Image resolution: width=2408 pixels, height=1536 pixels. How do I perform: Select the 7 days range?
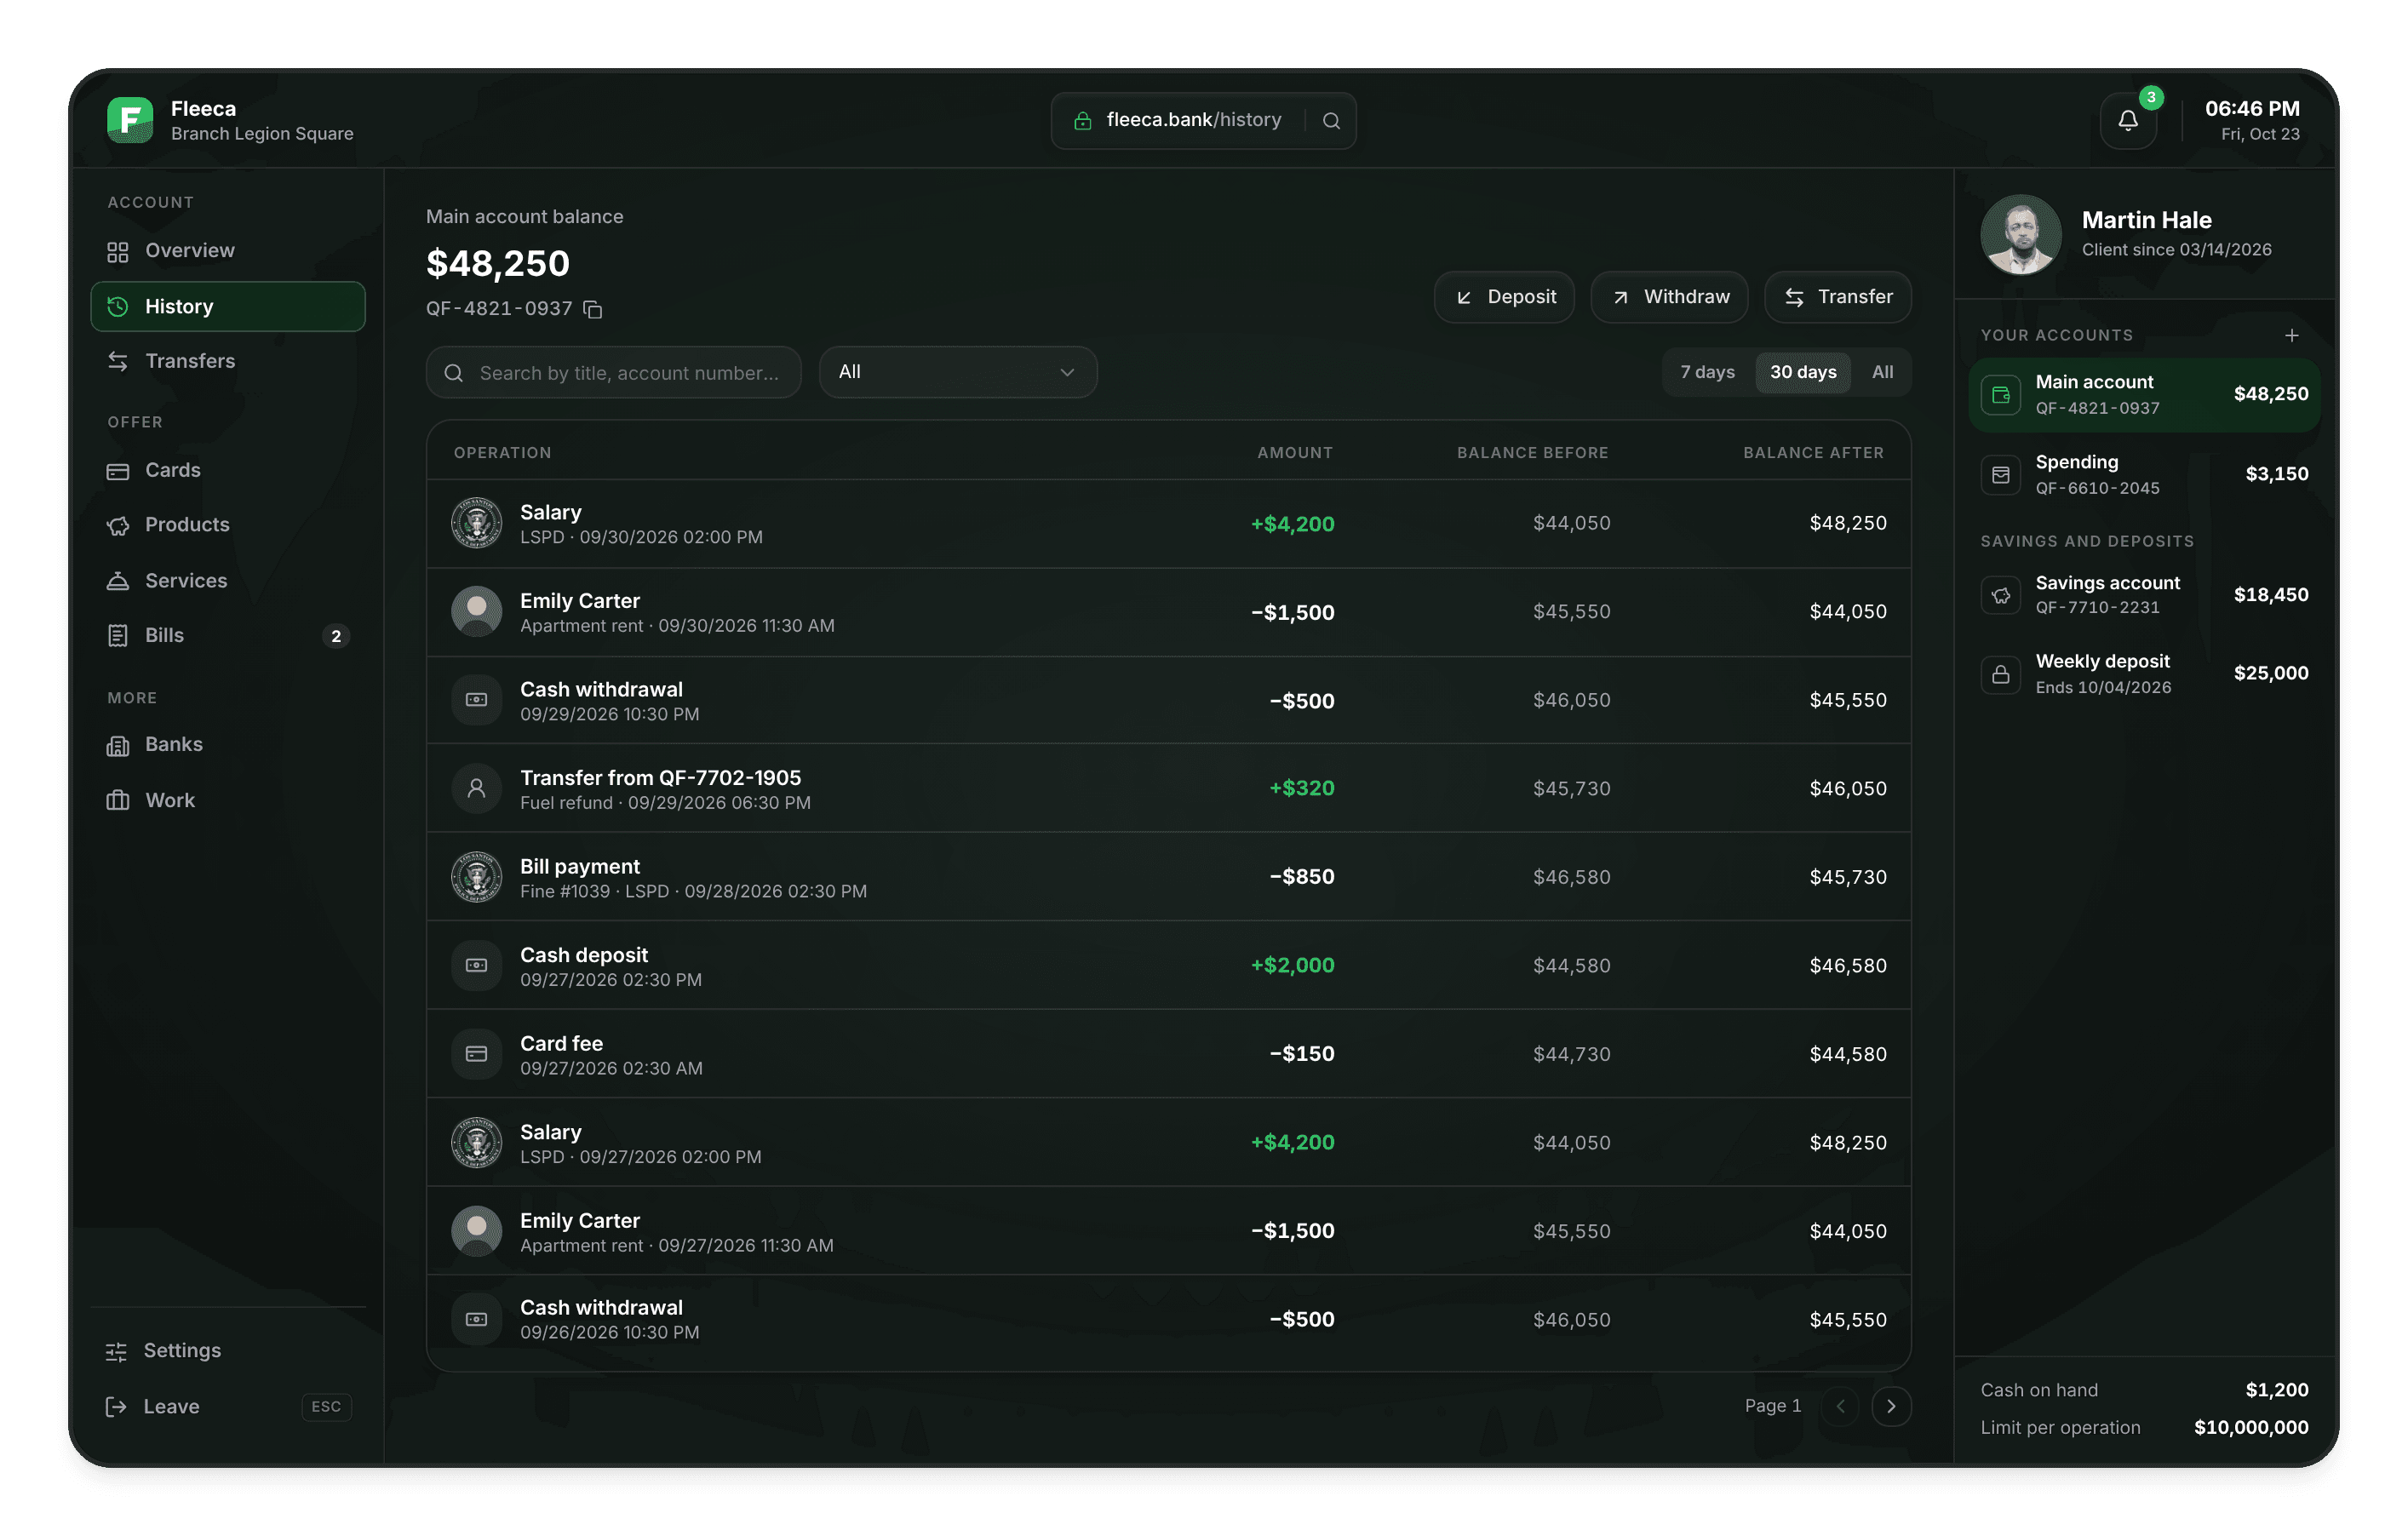point(1707,372)
